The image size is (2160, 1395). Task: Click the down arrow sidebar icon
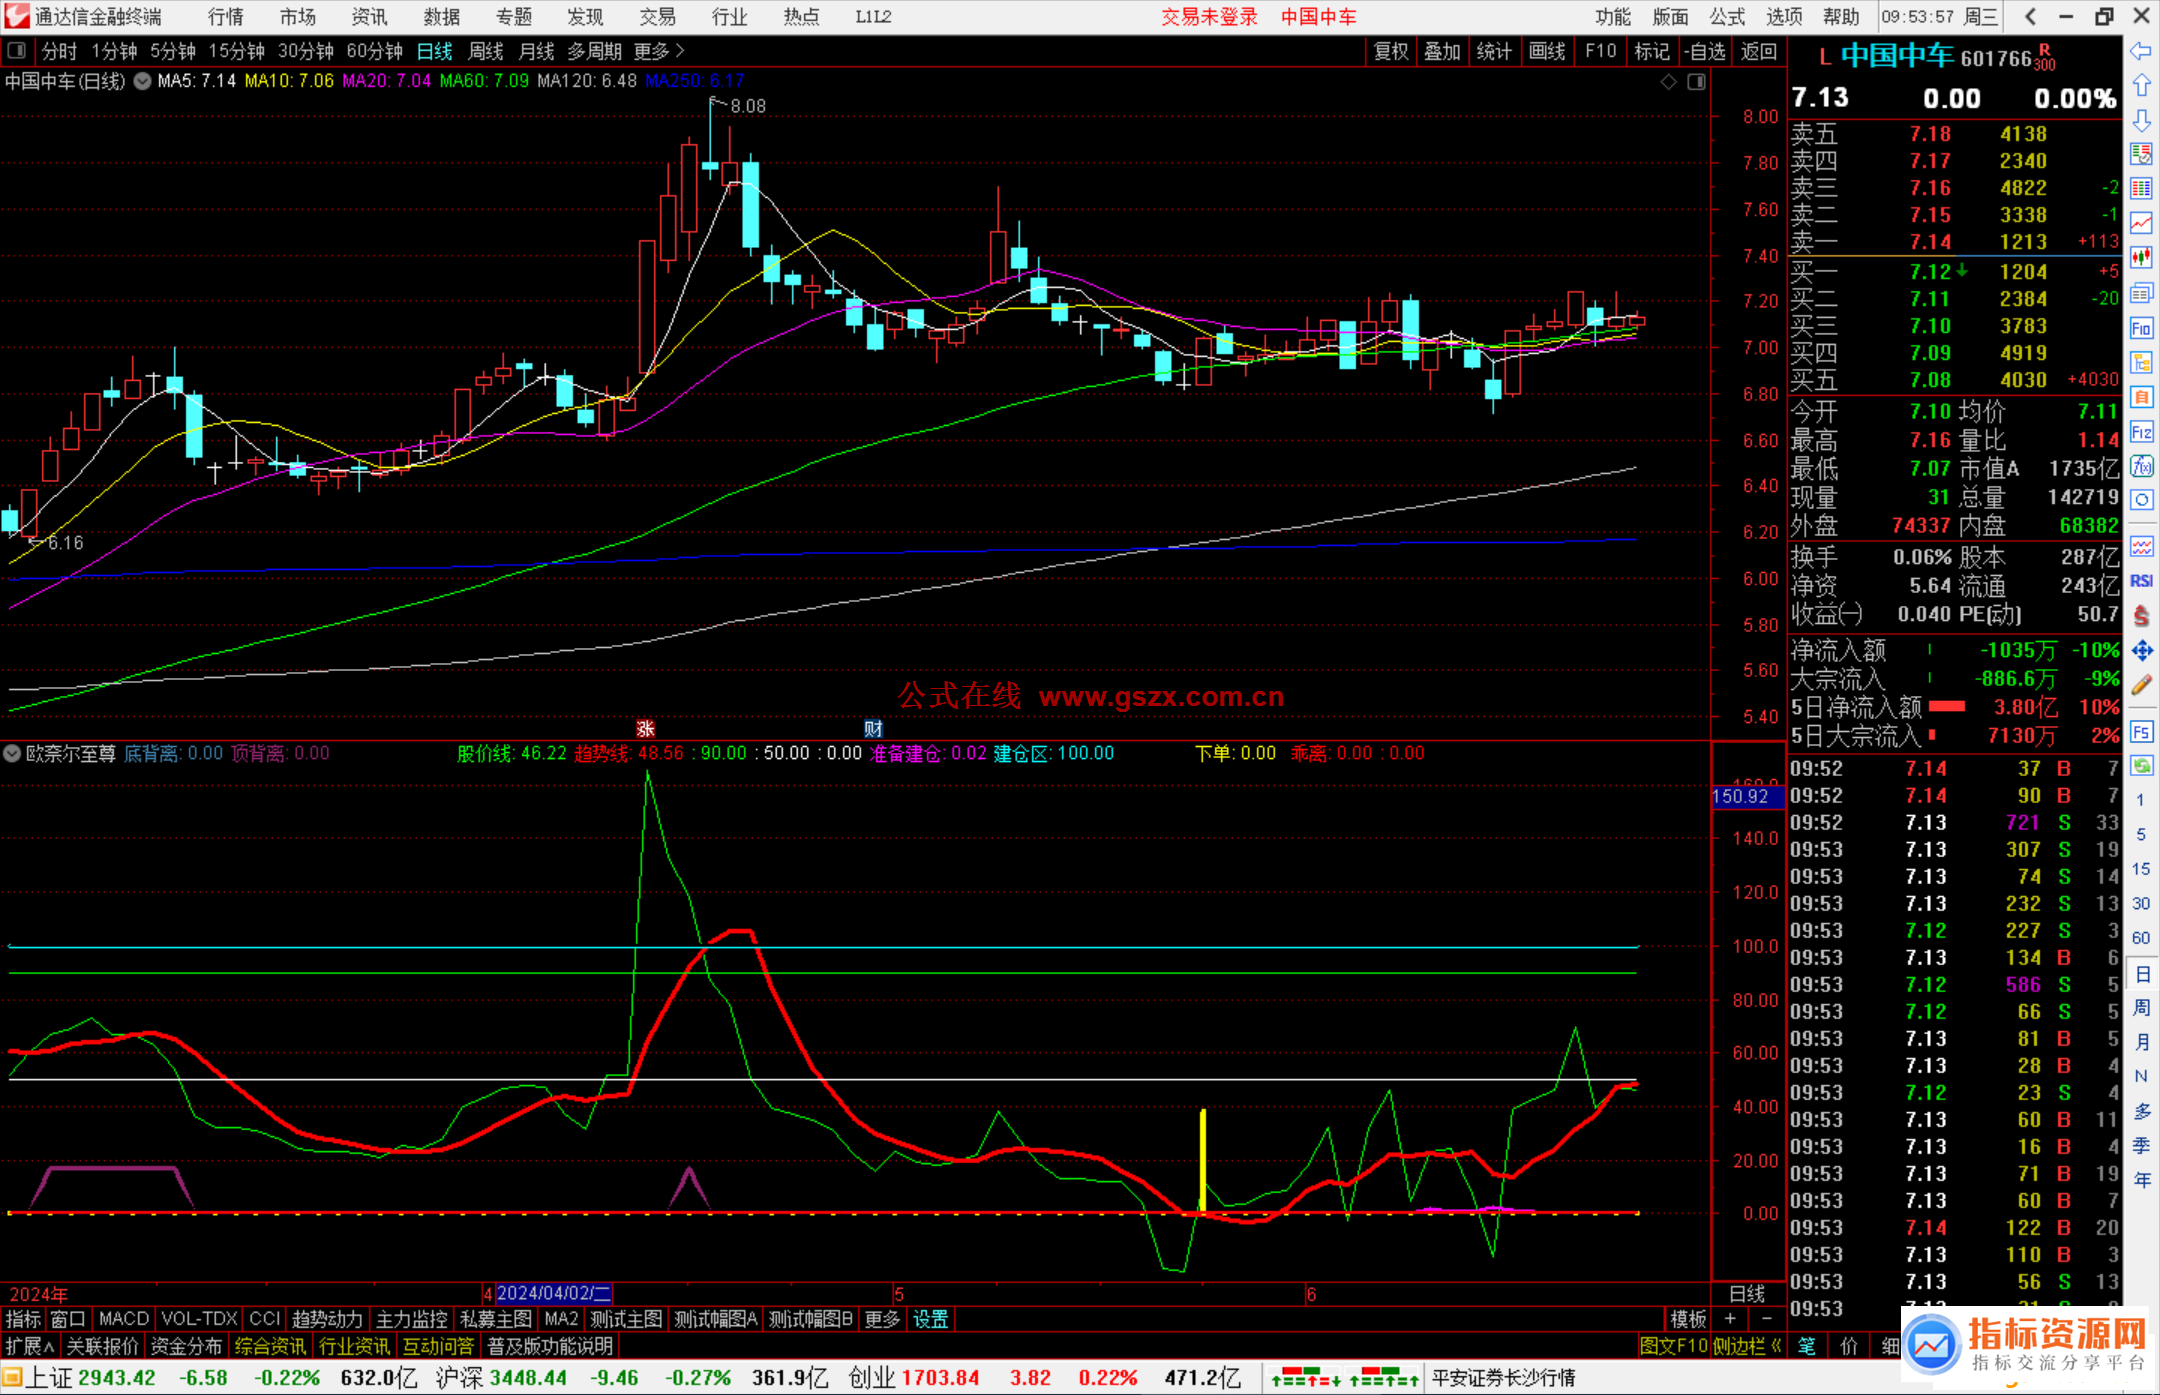(2141, 120)
